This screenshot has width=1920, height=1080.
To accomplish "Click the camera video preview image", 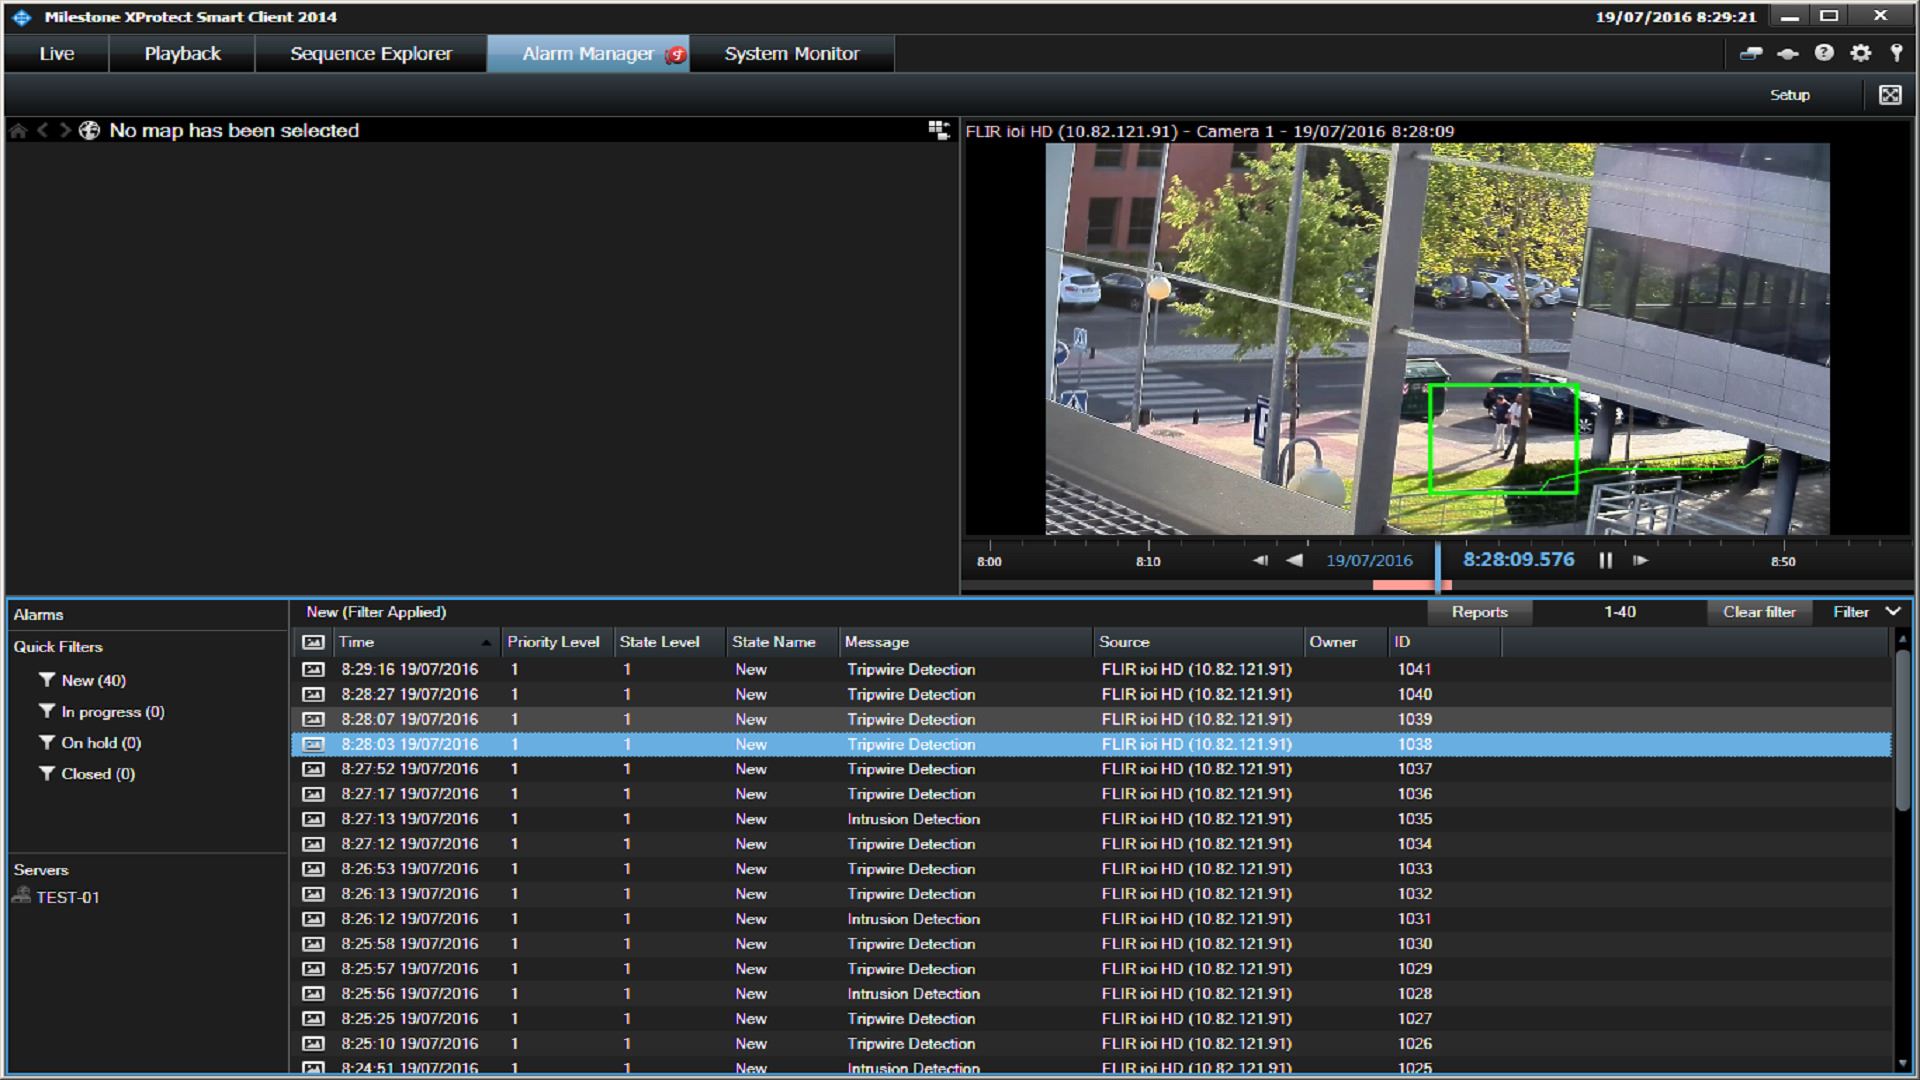I will coord(1437,339).
